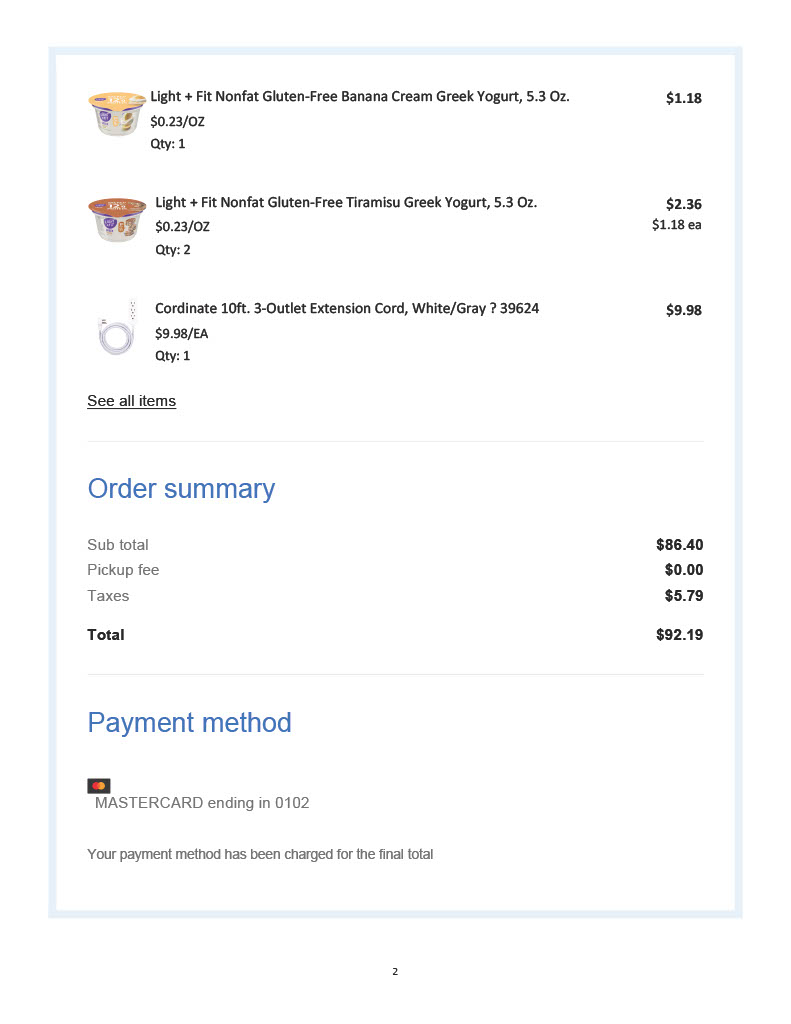The height and width of the screenshot is (1024, 791).
Task: Select the Banana Cream Greek Yogurt title
Action: click(360, 97)
